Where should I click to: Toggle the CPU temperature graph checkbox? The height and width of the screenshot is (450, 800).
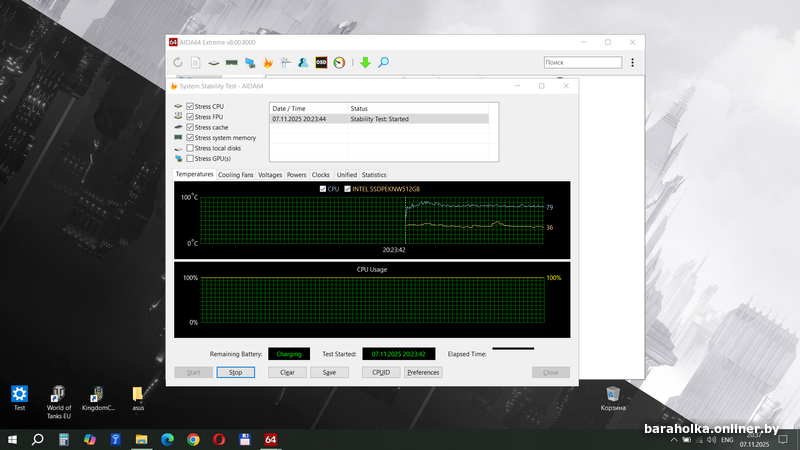click(322, 188)
